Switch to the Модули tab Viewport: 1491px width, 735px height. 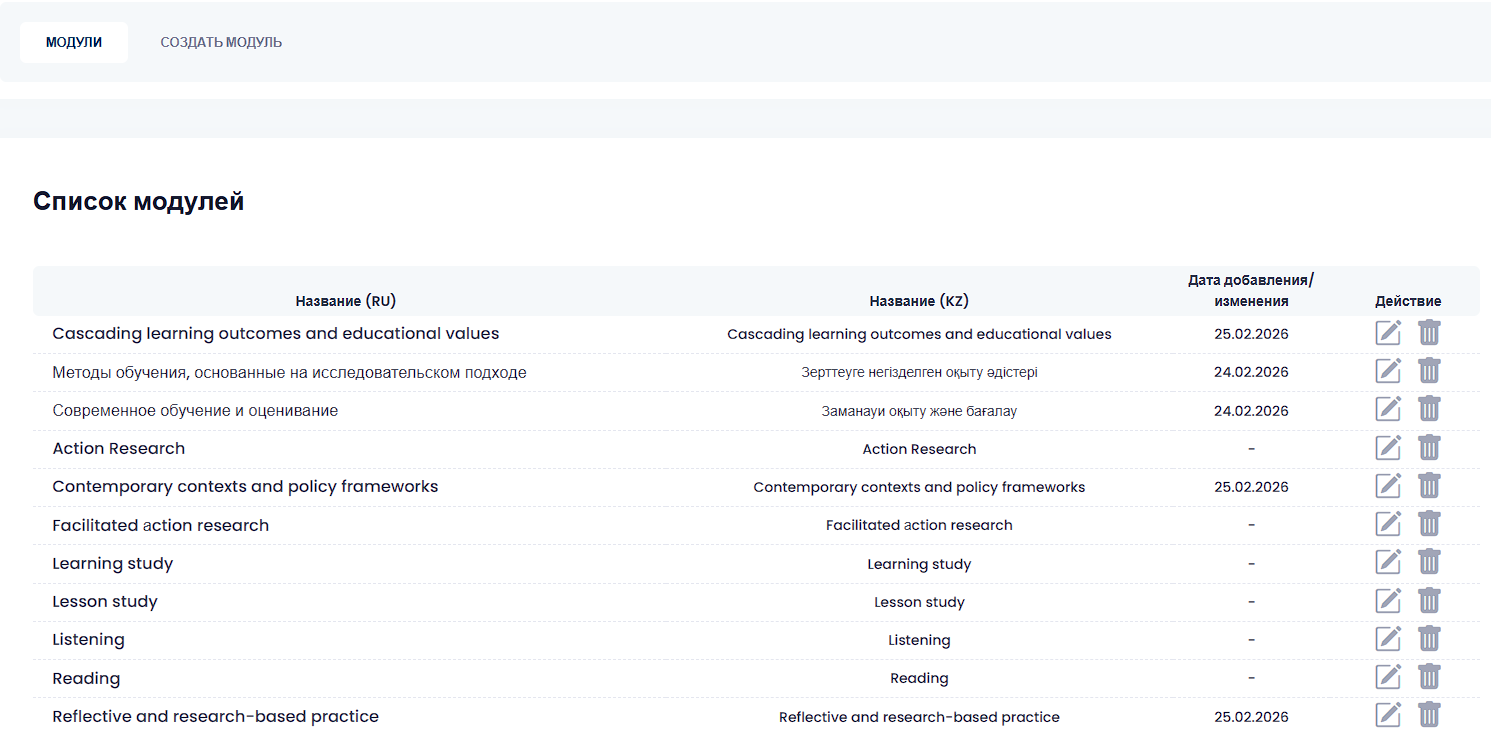pos(74,42)
